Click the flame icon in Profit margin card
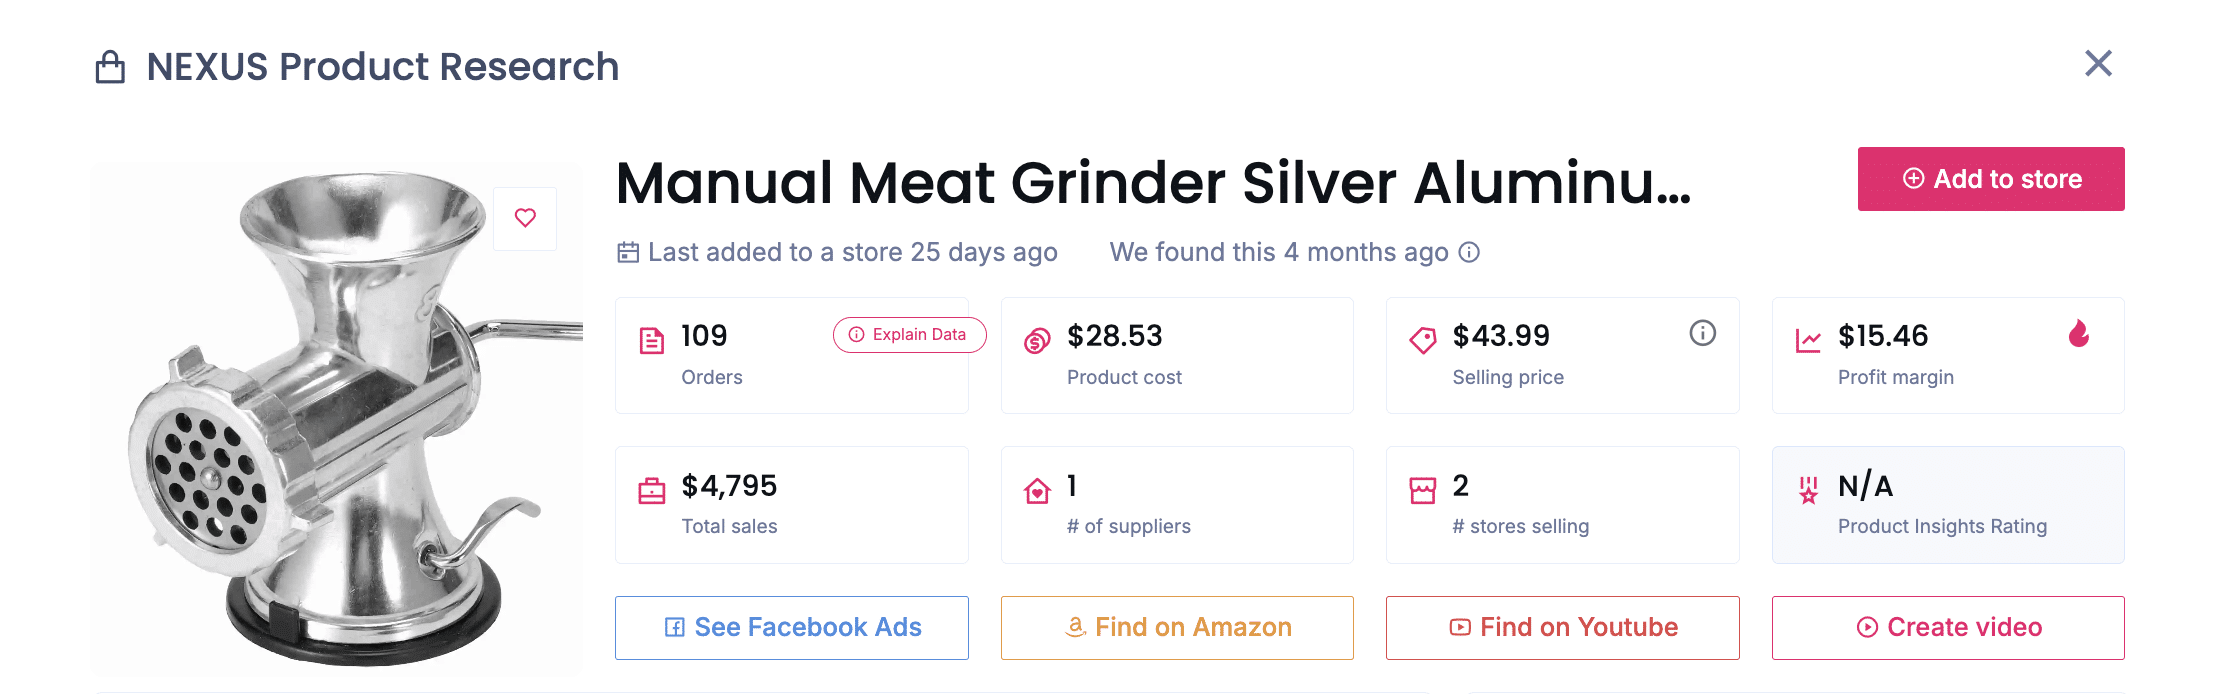The width and height of the screenshot is (2224, 694). 2079,334
